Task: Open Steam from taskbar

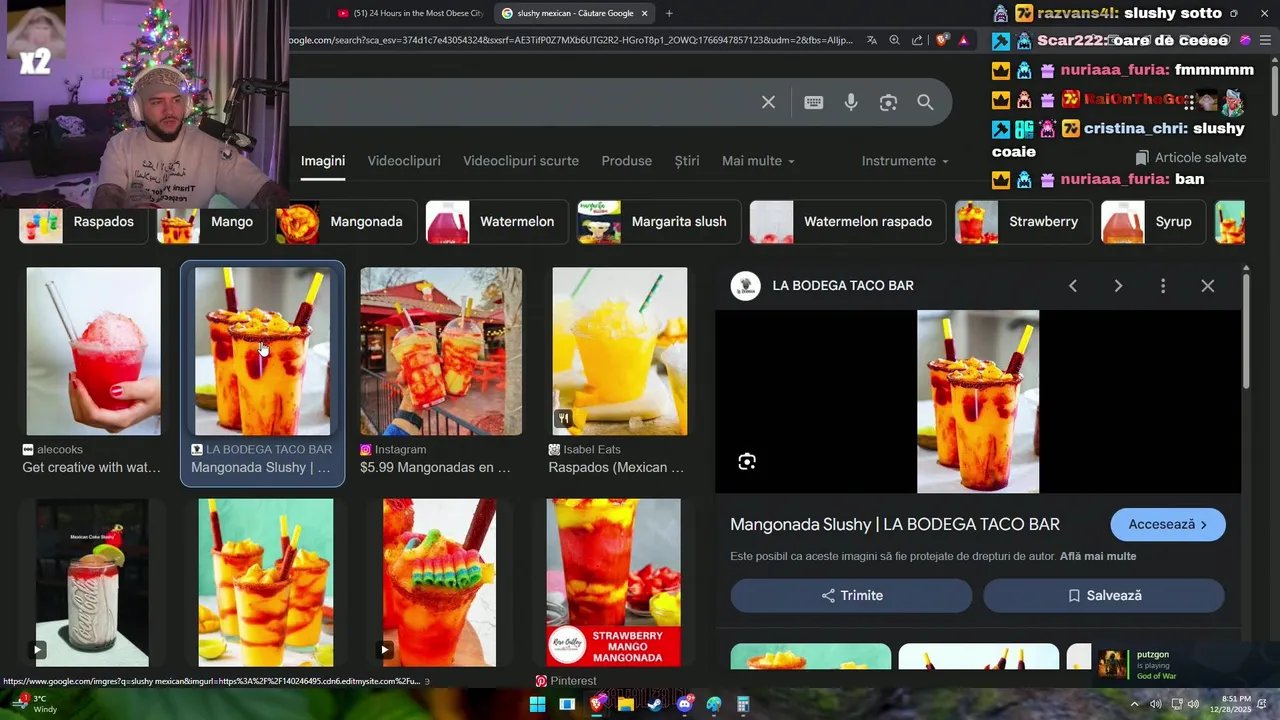Action: click(655, 705)
